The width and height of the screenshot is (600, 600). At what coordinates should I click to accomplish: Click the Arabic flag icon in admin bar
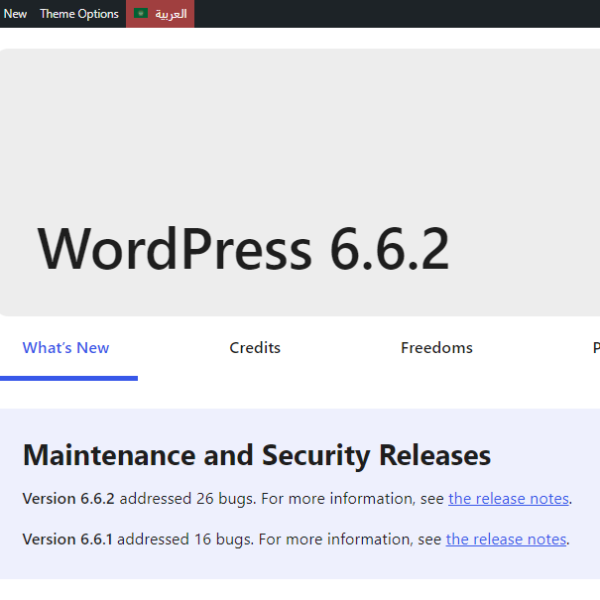141,13
